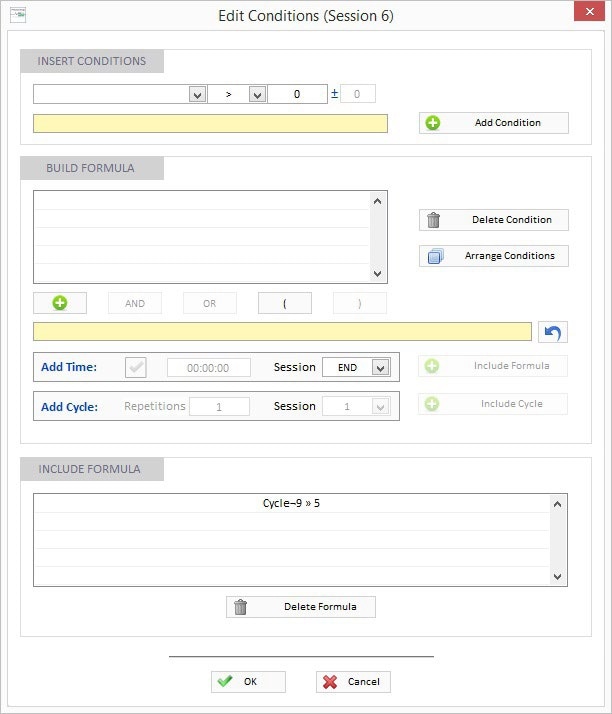
Task: Cancel the dialog with red X button
Action: [353, 681]
